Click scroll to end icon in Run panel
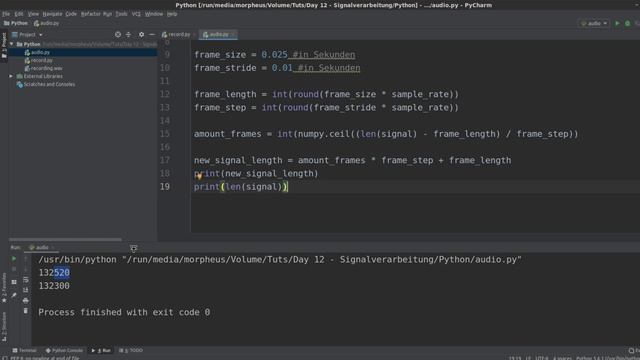The image size is (640, 360). click(26, 290)
